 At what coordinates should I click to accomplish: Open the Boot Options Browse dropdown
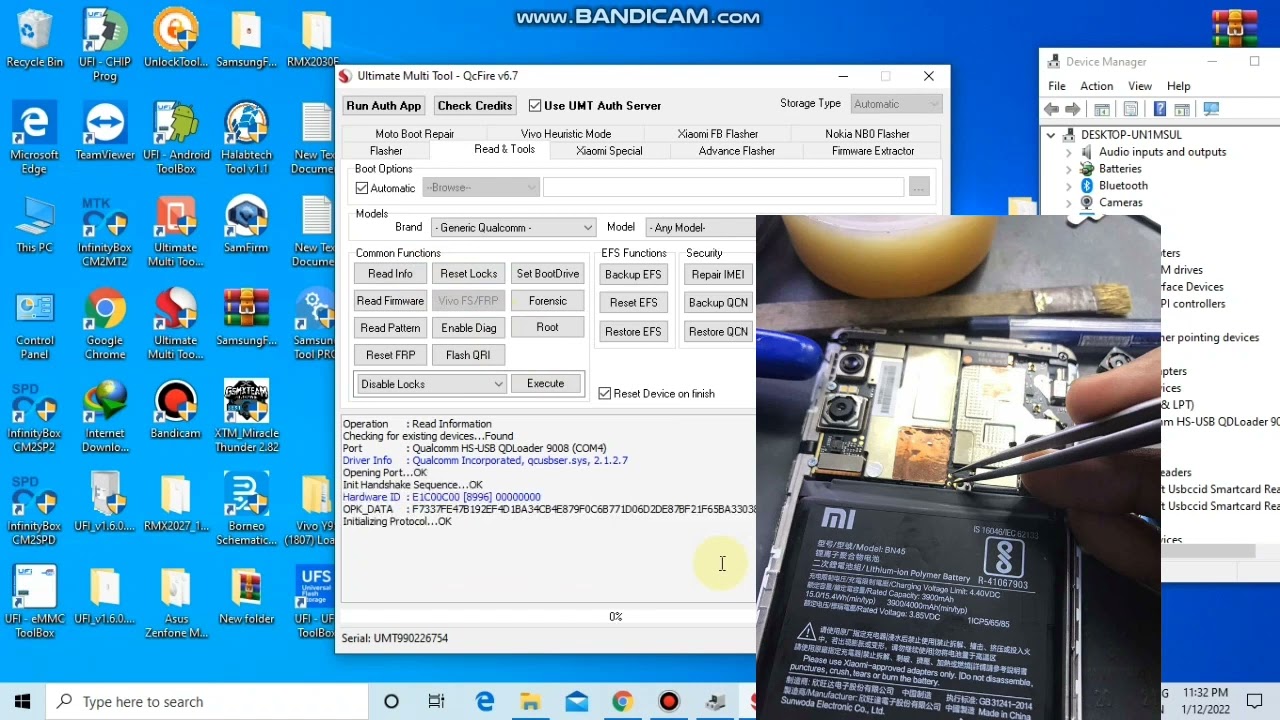click(481, 187)
